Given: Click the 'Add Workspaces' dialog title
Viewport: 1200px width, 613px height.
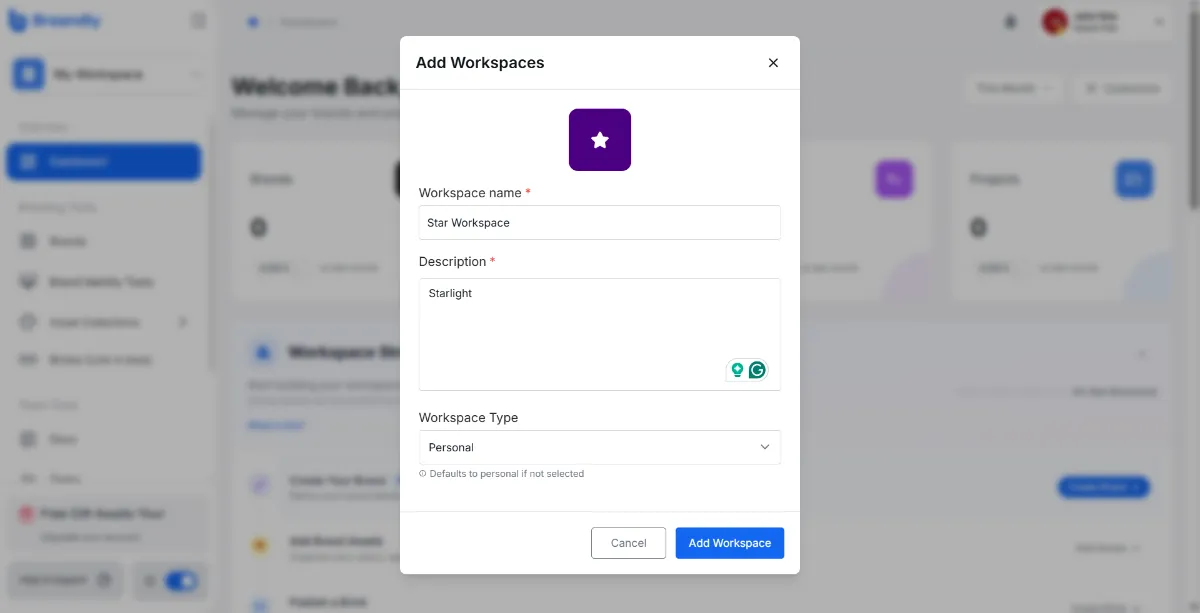Looking at the screenshot, I should 480,63.
